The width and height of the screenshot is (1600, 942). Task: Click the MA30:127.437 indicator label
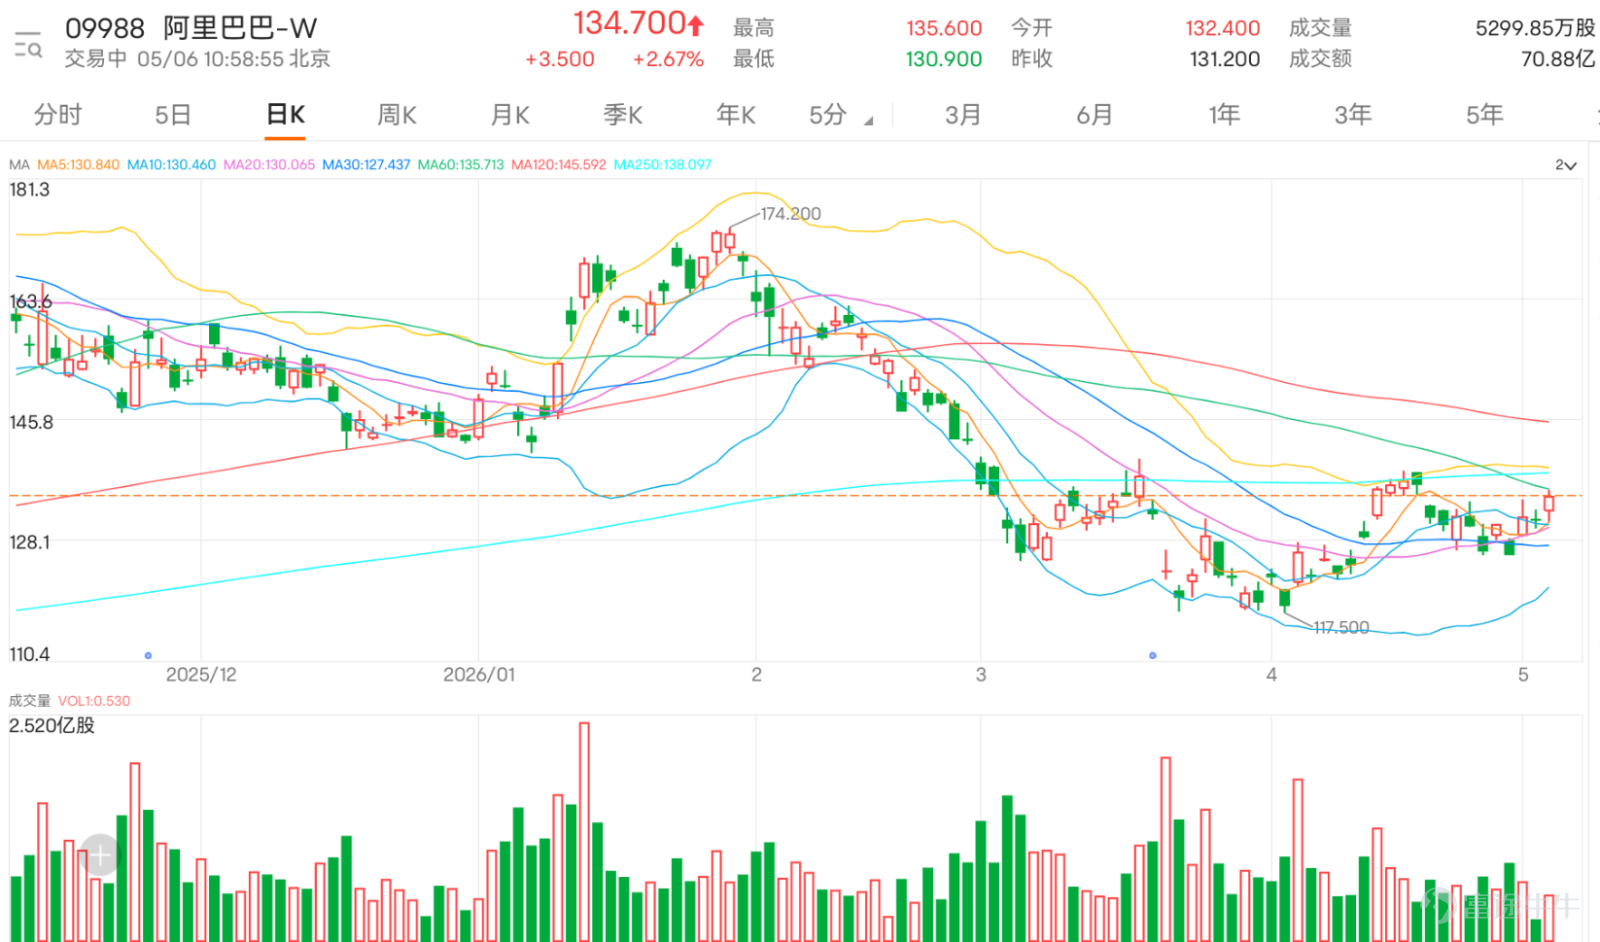[366, 165]
